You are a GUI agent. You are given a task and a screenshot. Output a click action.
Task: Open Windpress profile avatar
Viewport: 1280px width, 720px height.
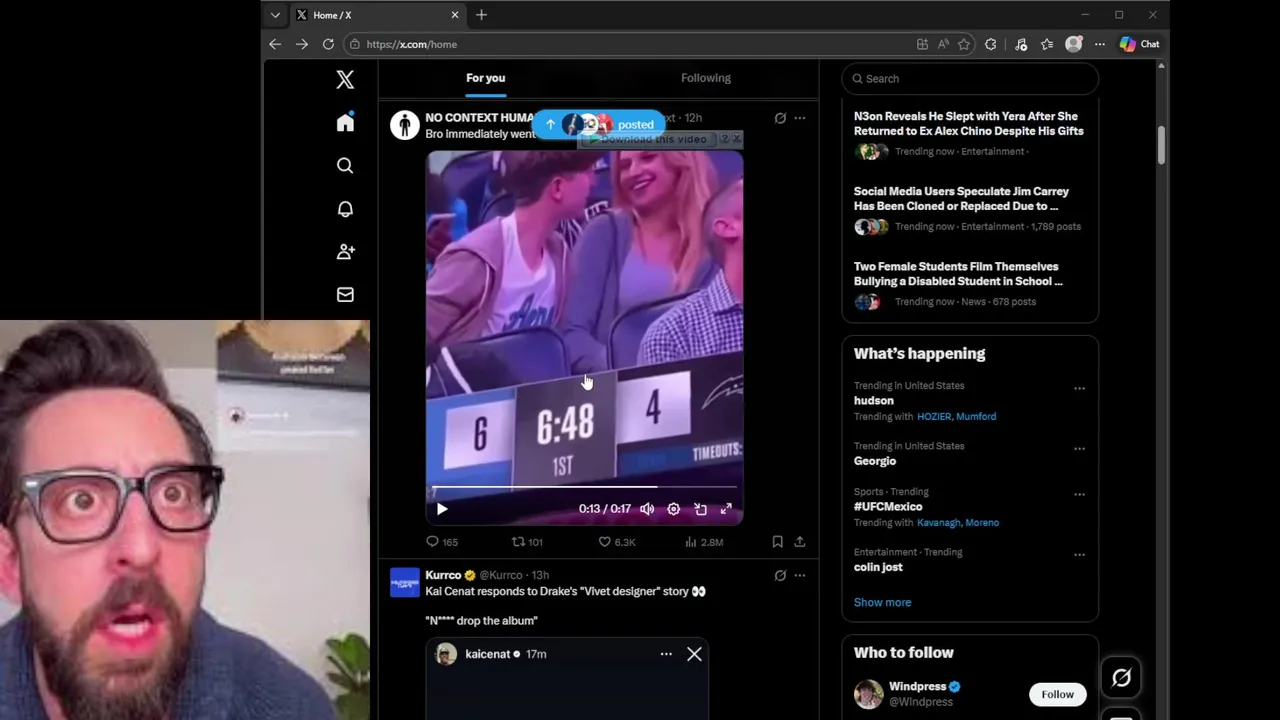click(868, 694)
